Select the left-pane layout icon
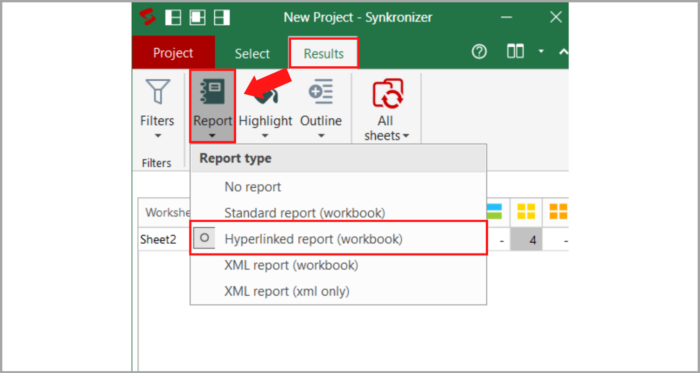This screenshot has height=373, width=700. 173,17
